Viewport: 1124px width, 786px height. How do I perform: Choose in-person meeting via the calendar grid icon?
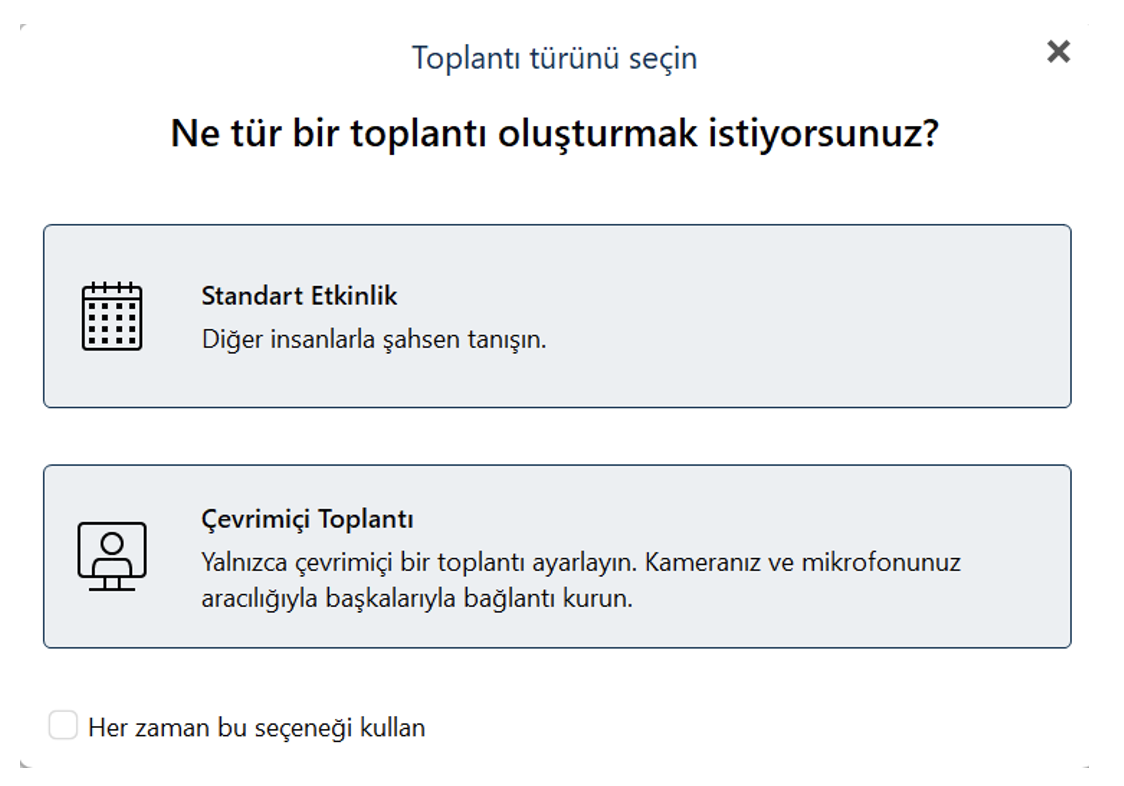[112, 316]
